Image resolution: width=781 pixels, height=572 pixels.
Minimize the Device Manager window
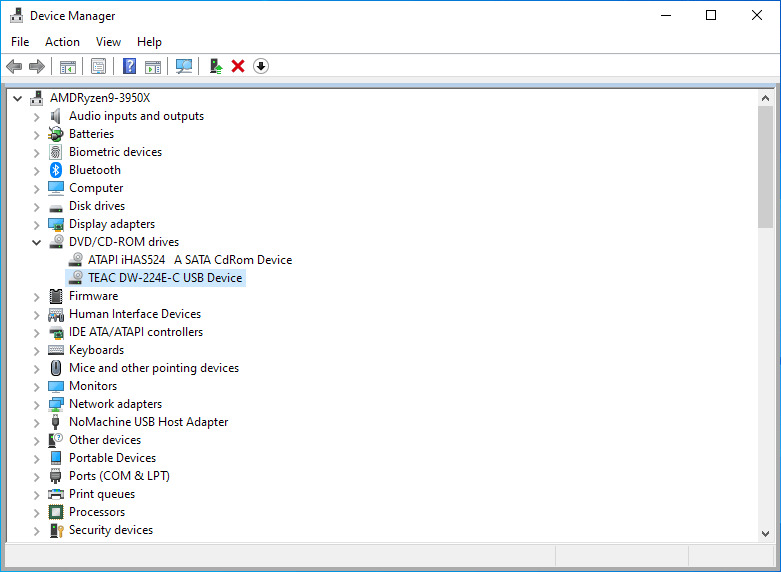[x=666, y=15]
